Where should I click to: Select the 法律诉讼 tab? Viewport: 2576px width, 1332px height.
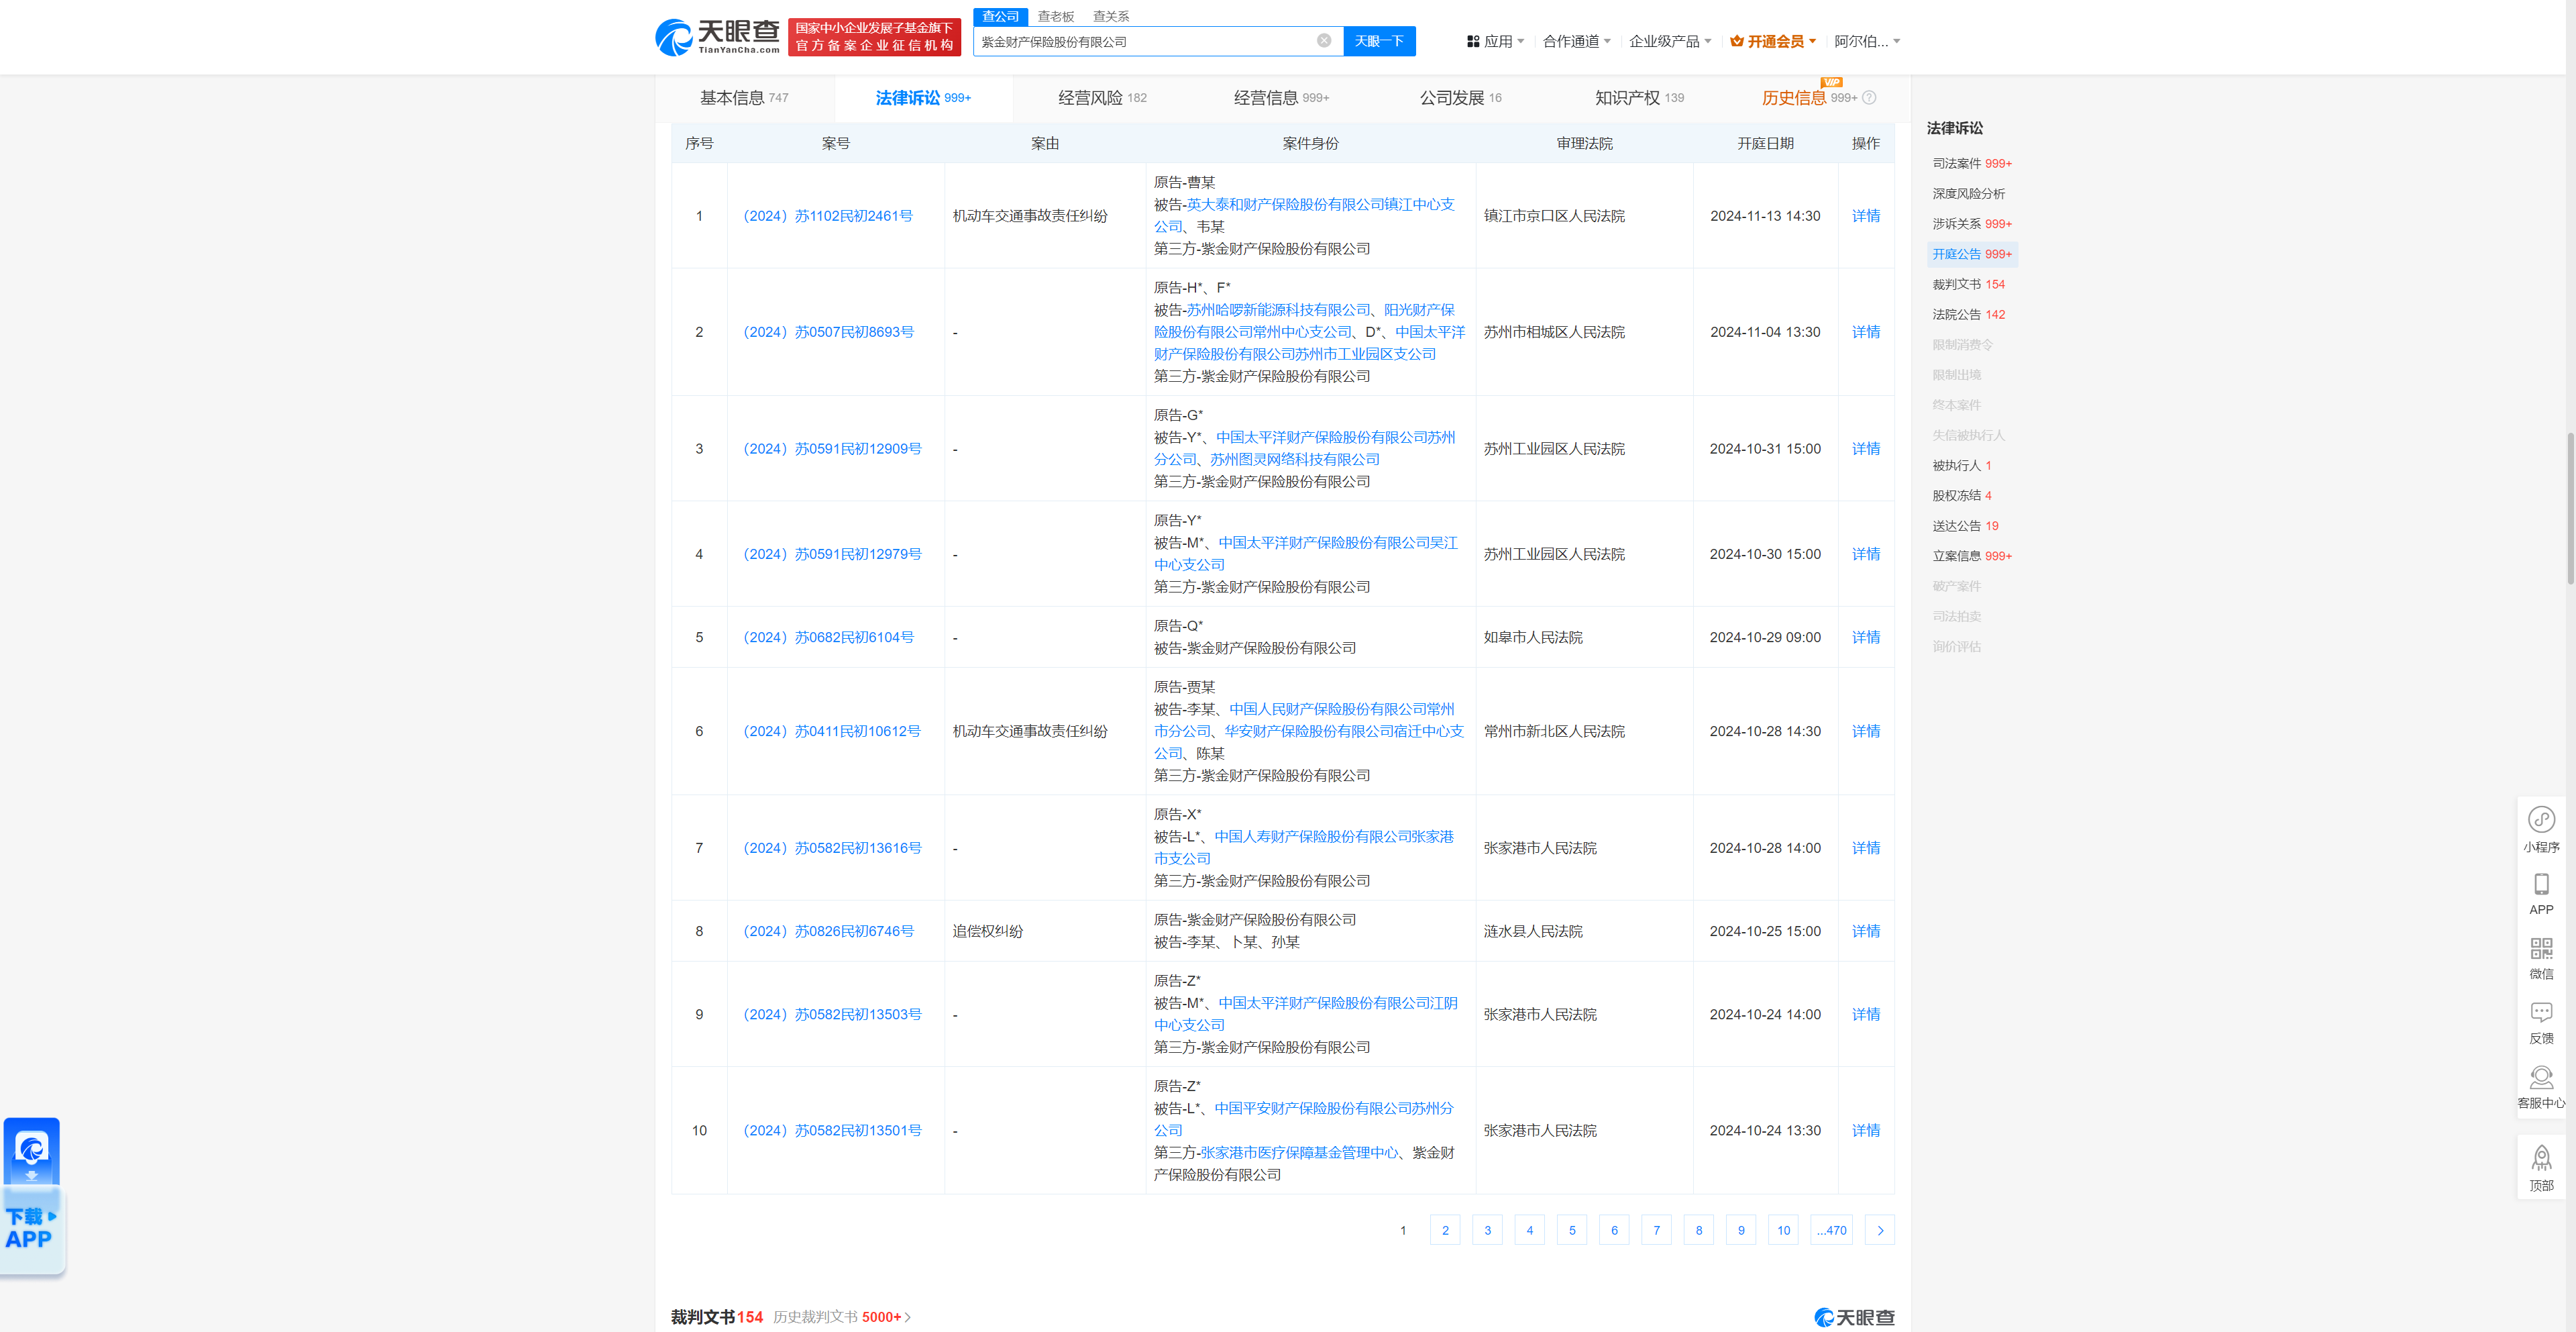[923, 98]
